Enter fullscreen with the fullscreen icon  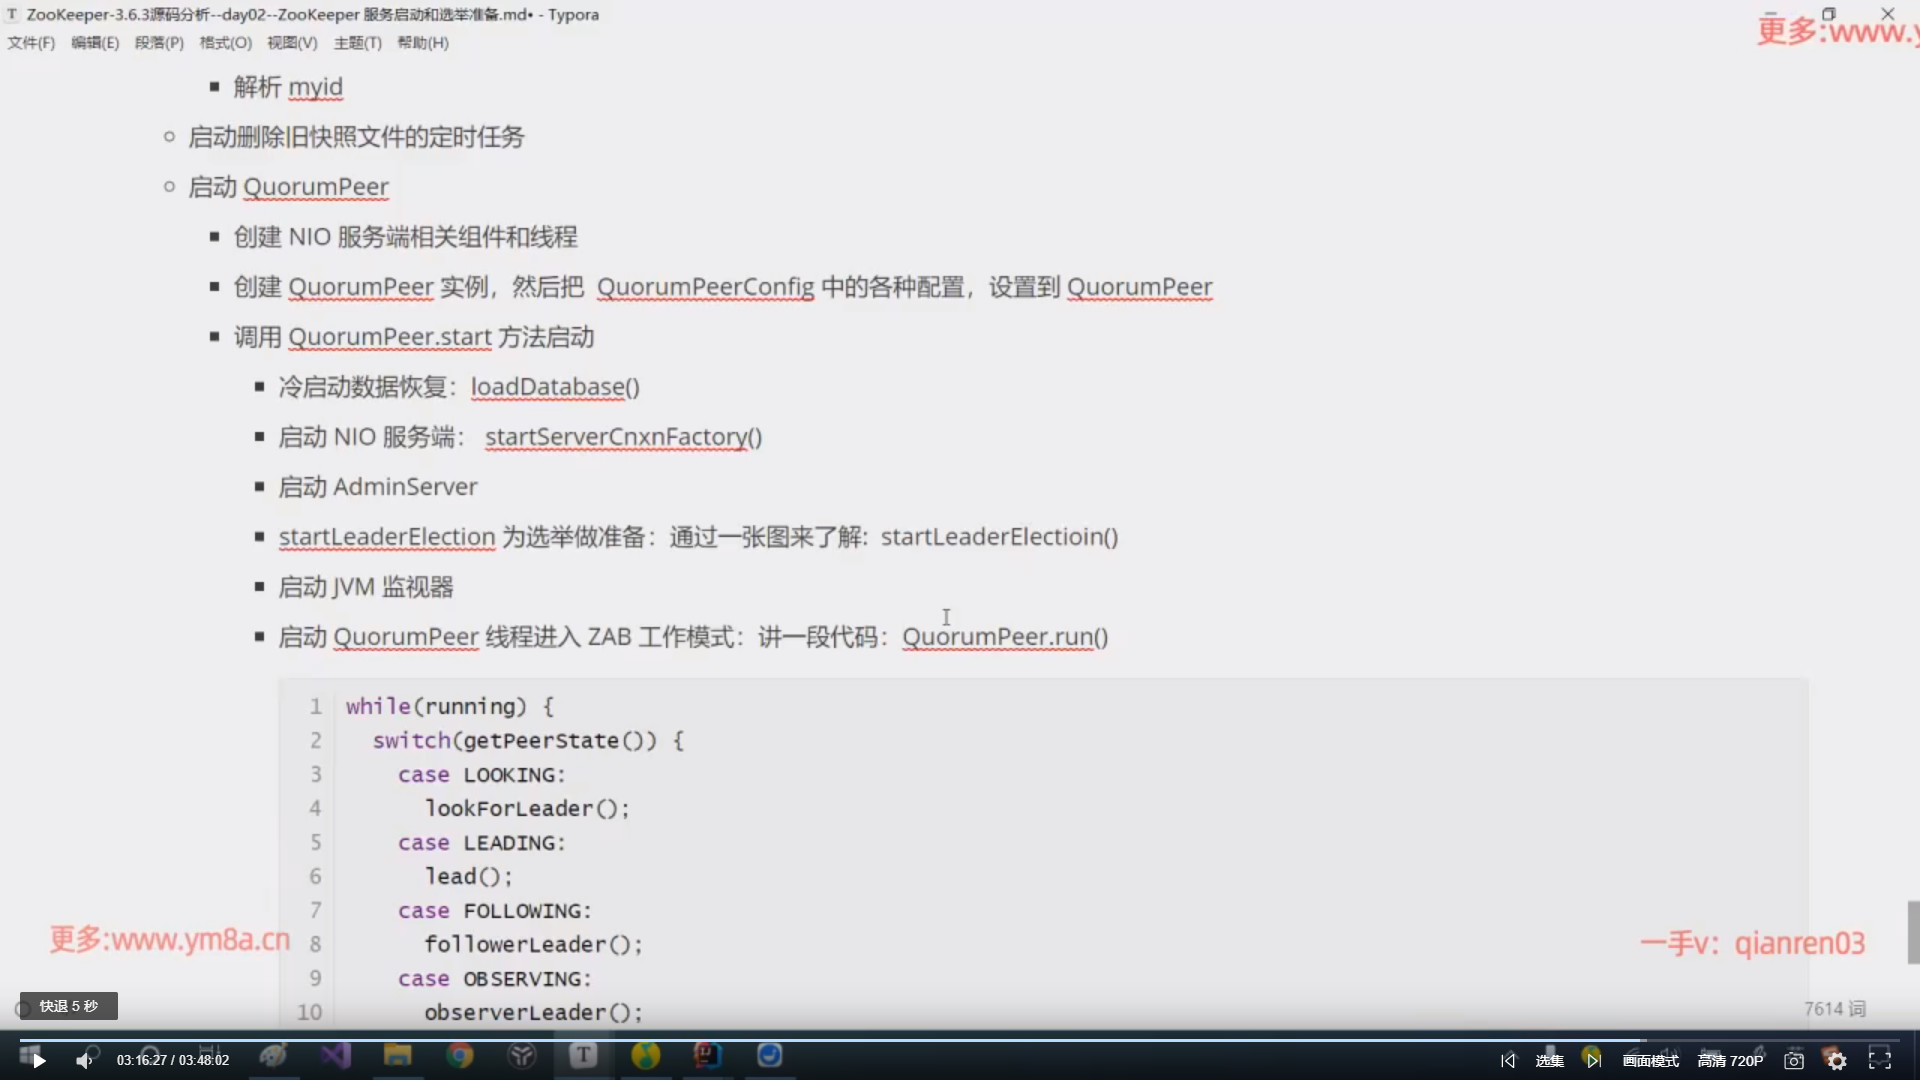1880,1060
